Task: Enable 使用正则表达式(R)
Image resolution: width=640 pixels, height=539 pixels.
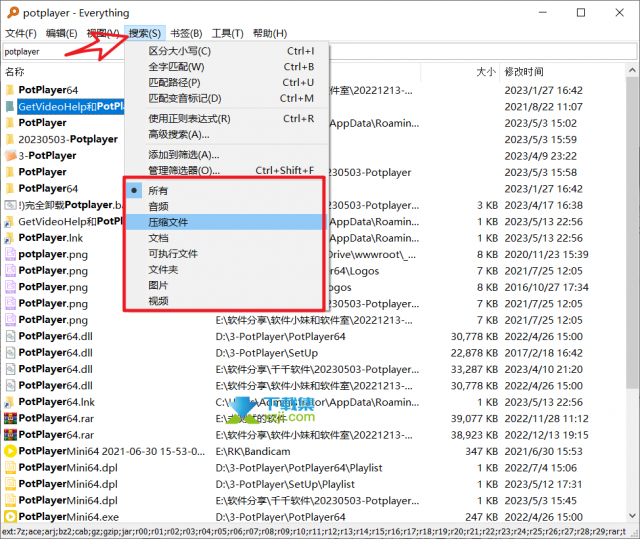Action: point(227,119)
